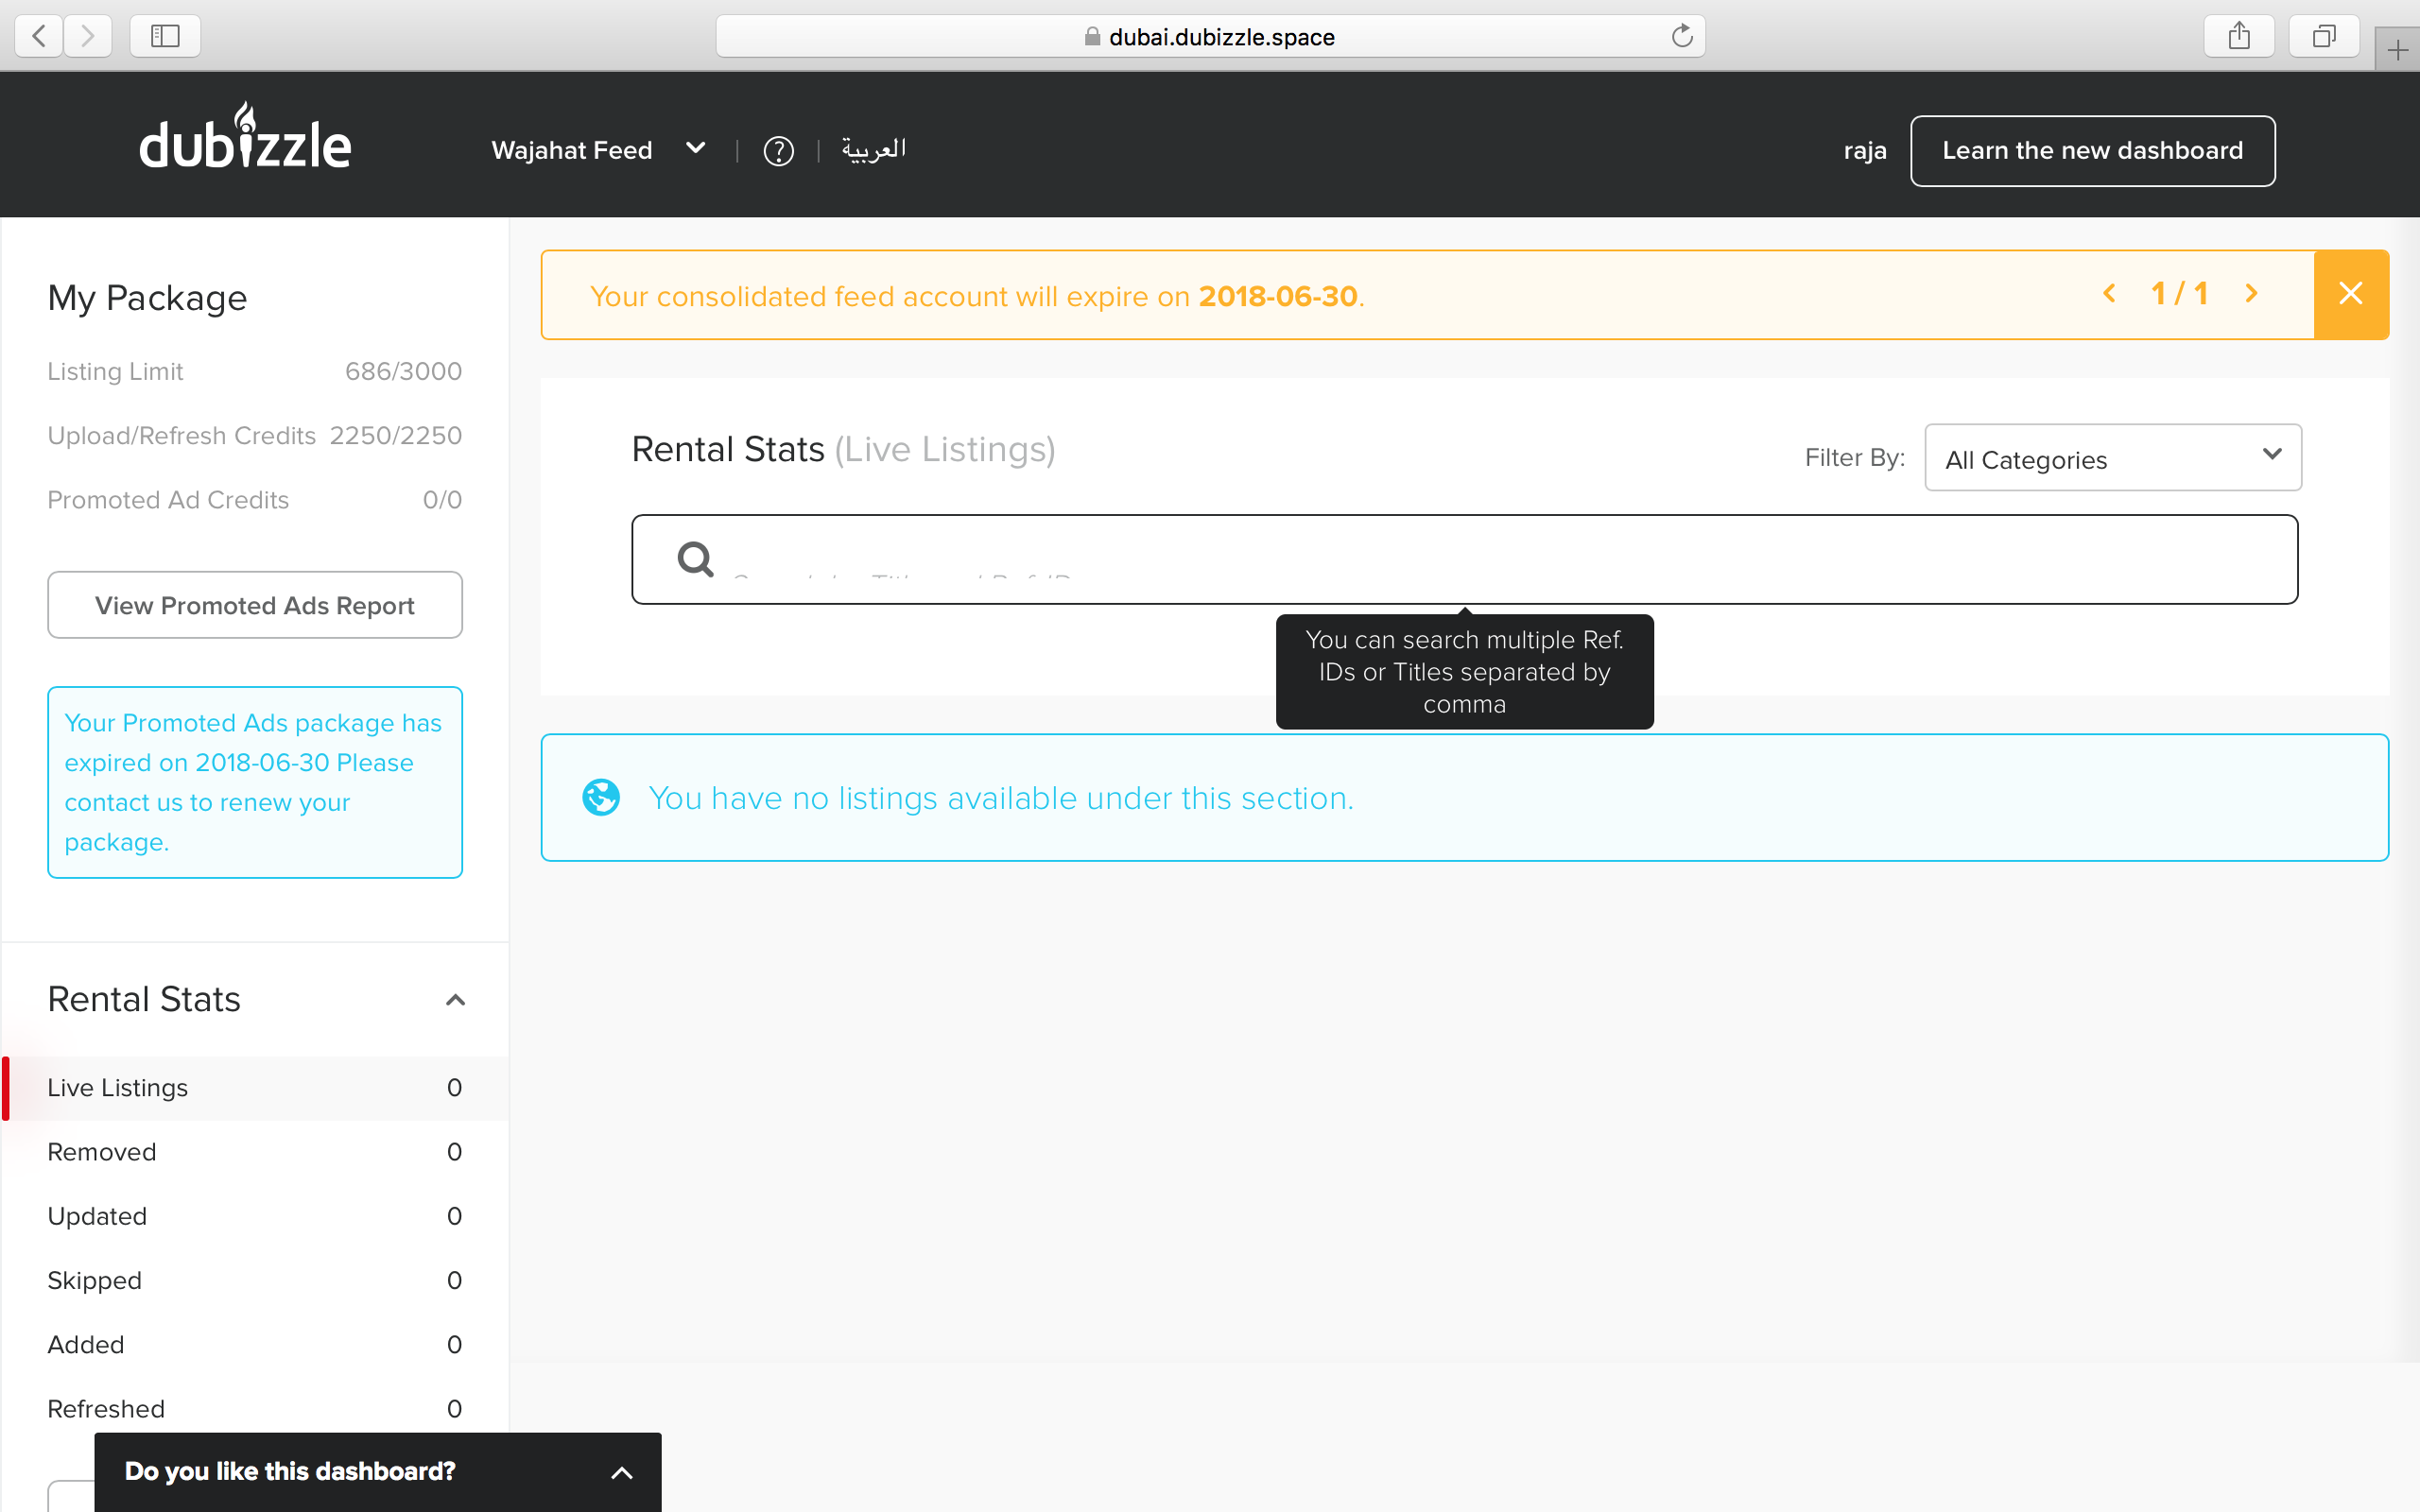Open the help question mark icon
Image resolution: width=2420 pixels, height=1512 pixels.
pyautogui.click(x=778, y=151)
